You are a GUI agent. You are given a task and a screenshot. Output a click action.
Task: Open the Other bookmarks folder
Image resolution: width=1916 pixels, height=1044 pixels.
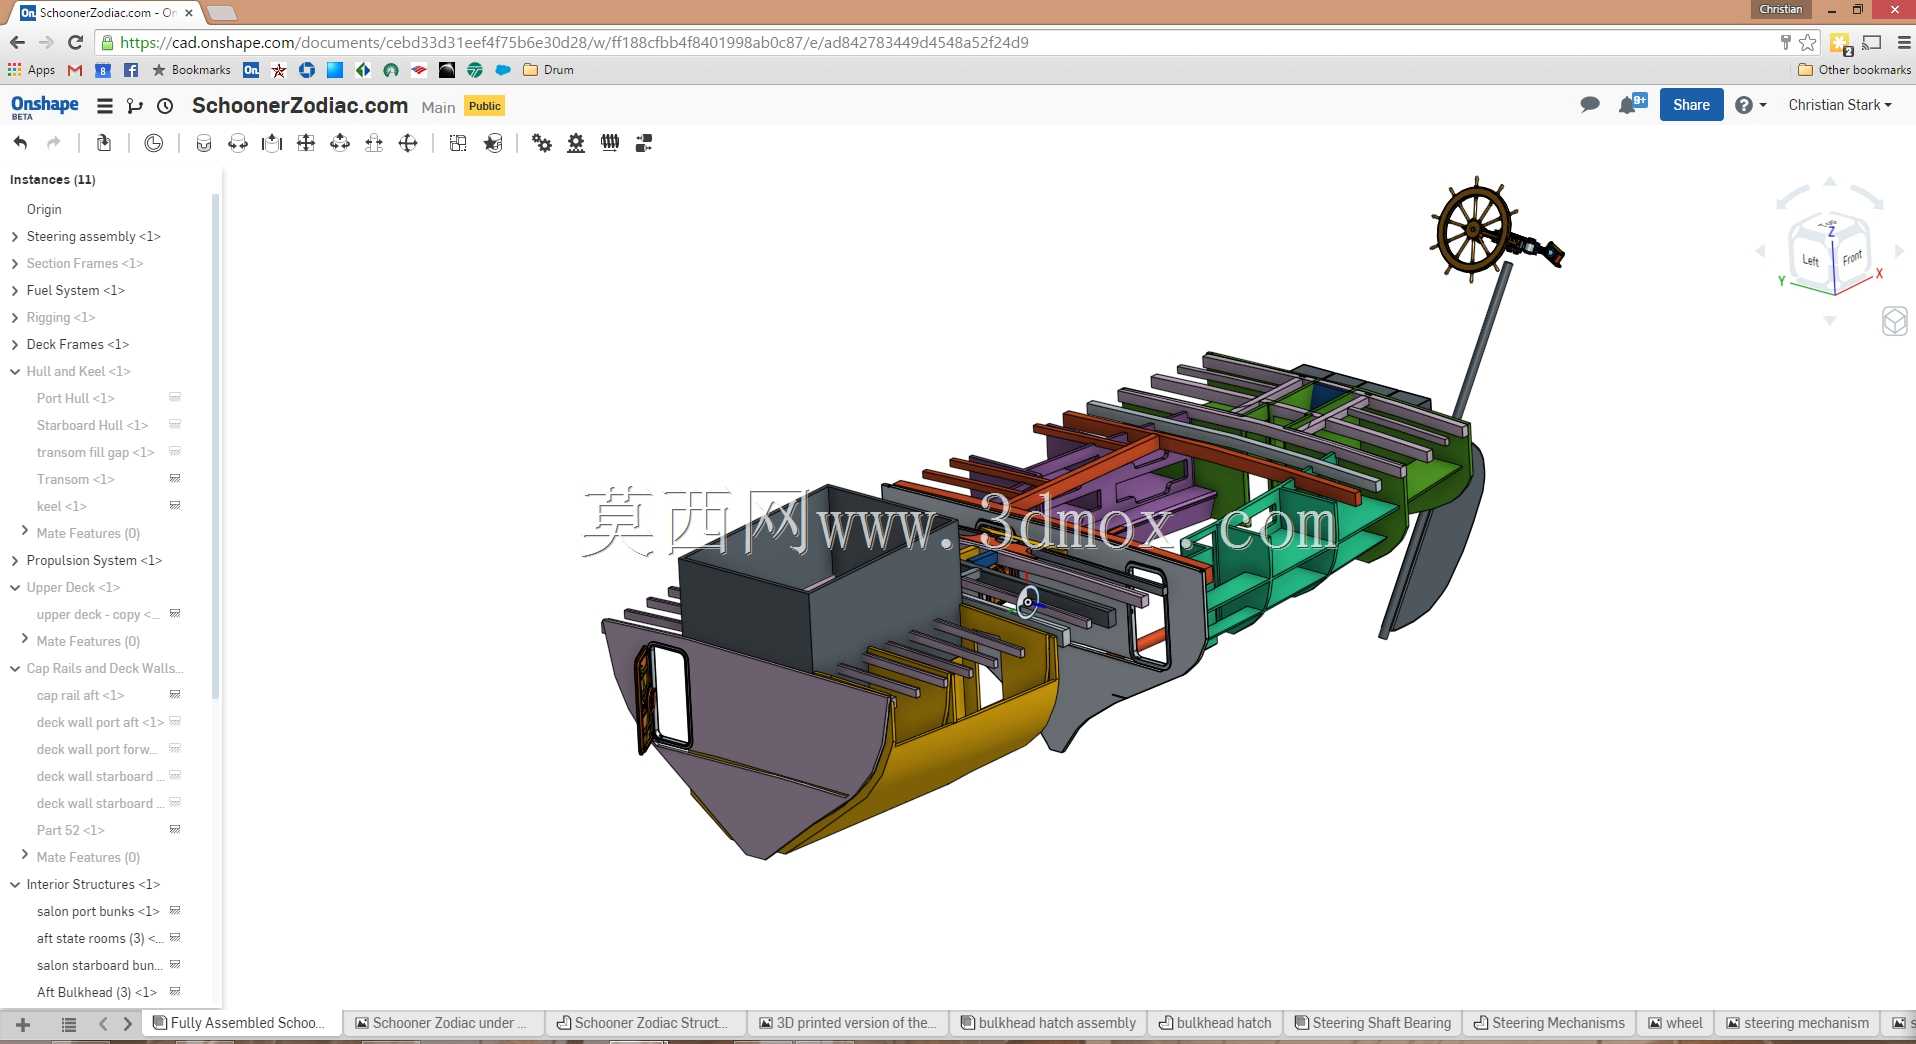coord(1854,70)
